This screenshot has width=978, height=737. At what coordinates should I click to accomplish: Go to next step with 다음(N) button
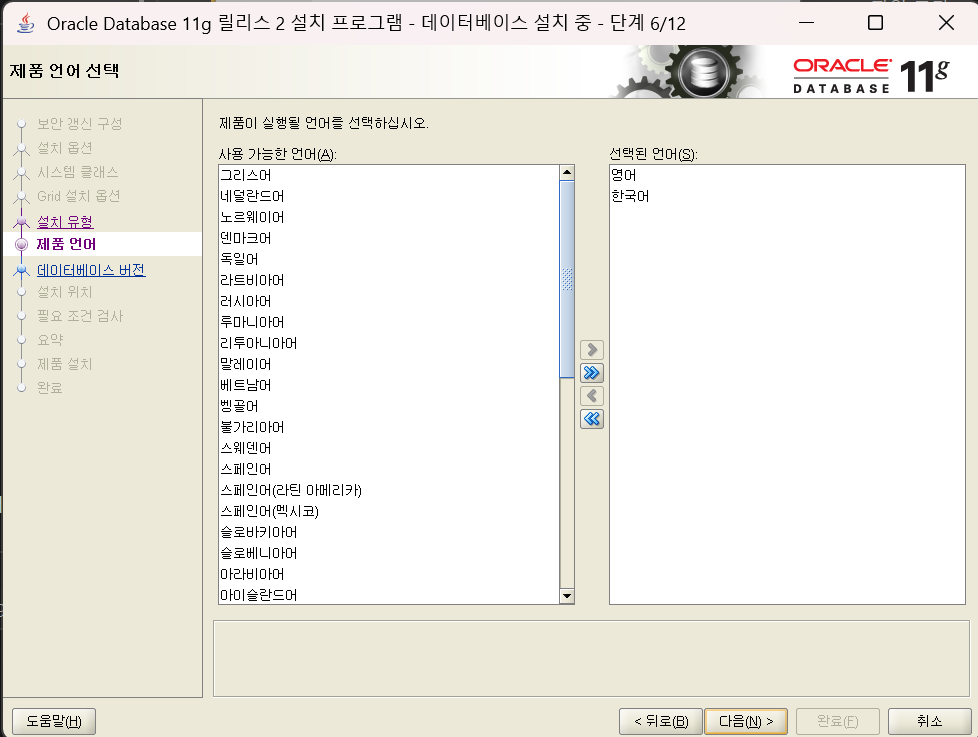point(745,721)
